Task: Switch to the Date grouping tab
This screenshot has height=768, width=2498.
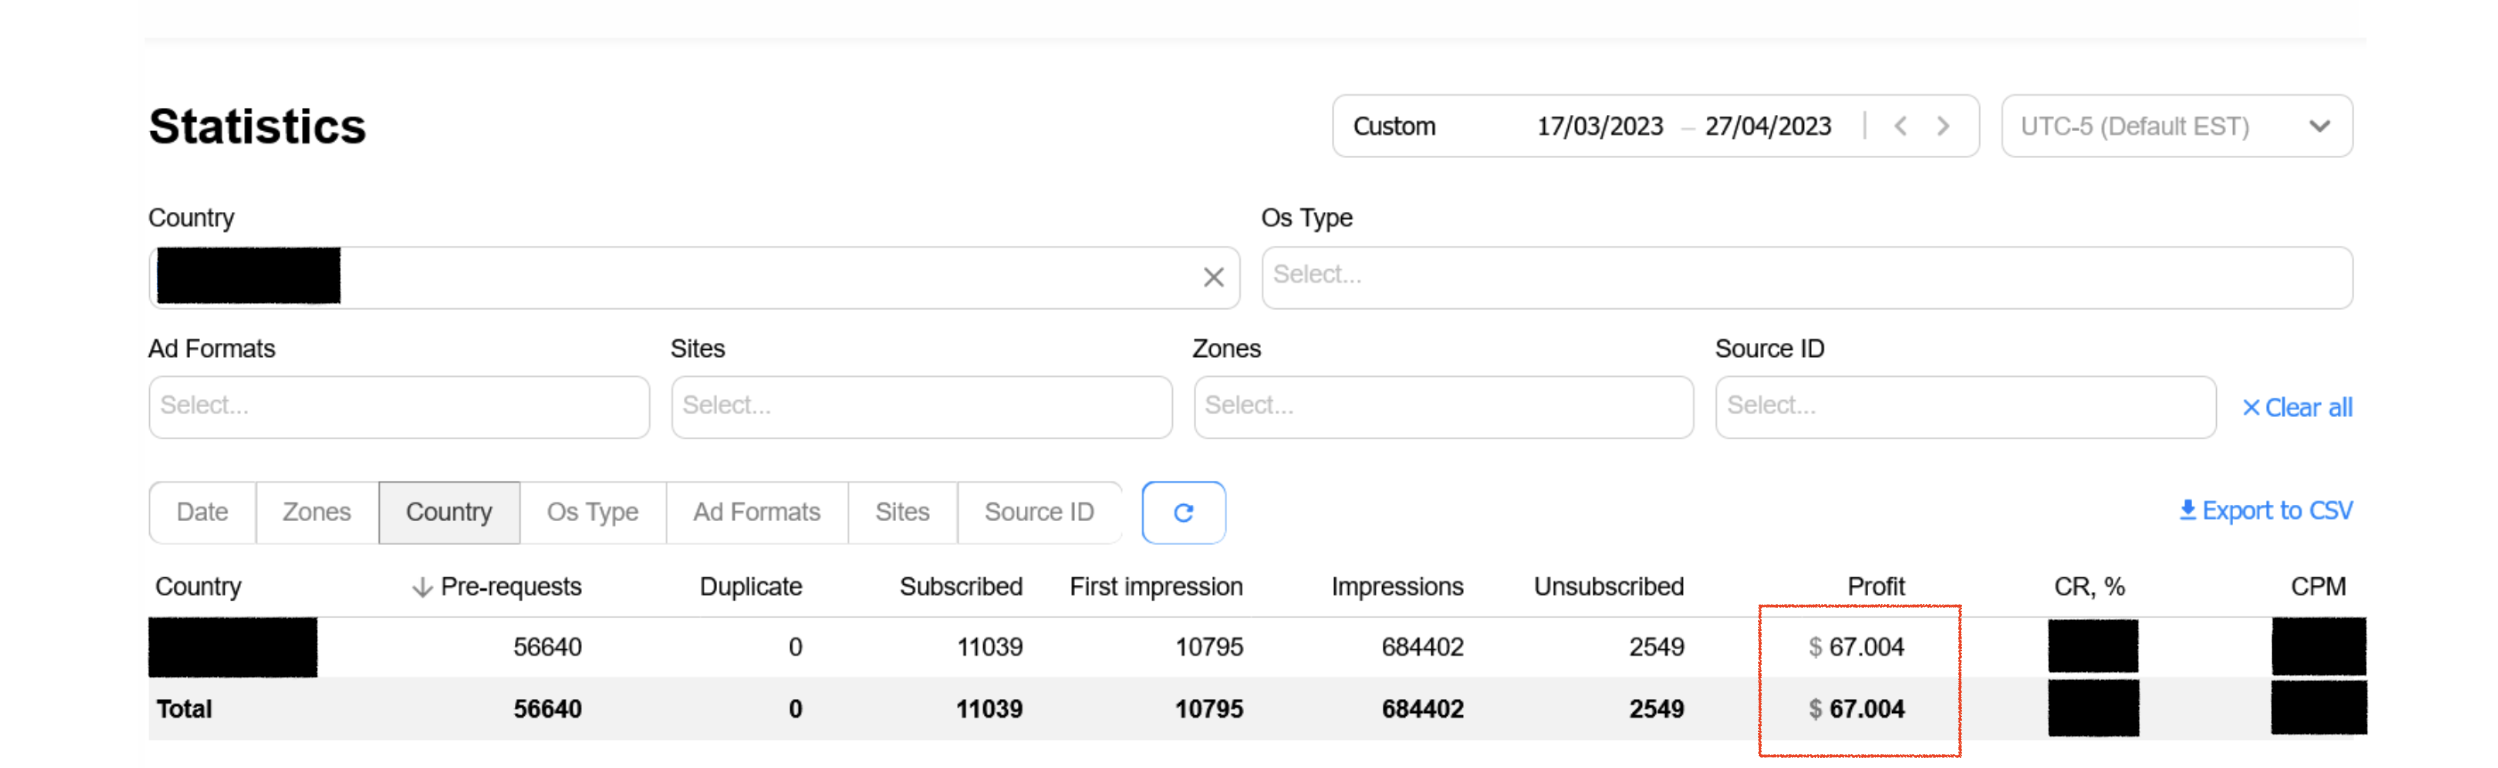Action: coord(203,513)
